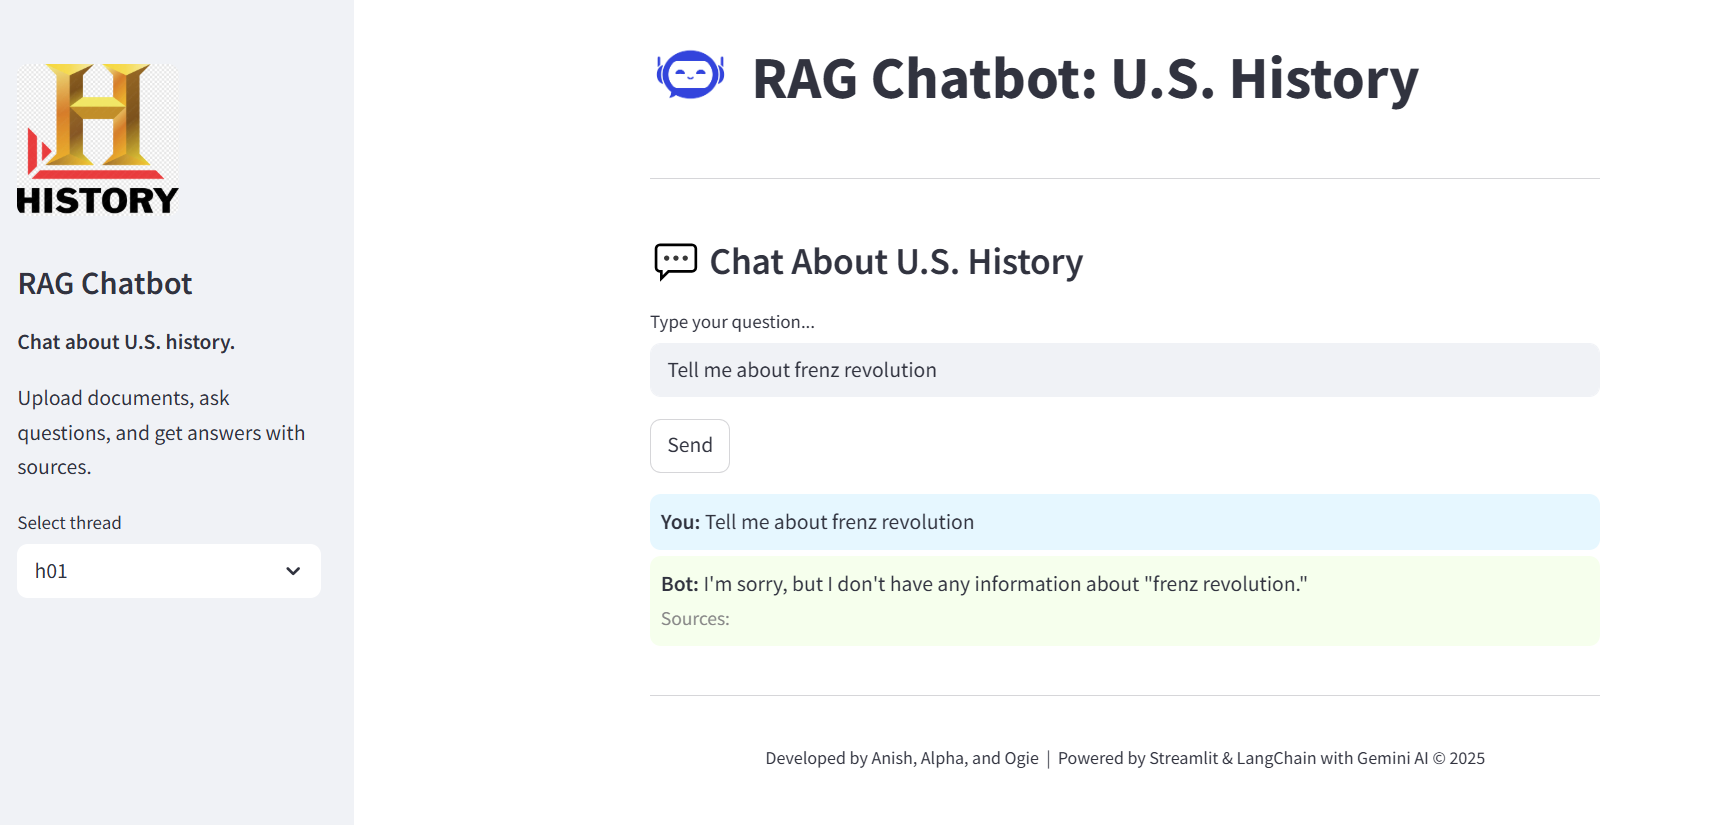1720x825 pixels.
Task: Click the History channel logo
Action: point(97,139)
